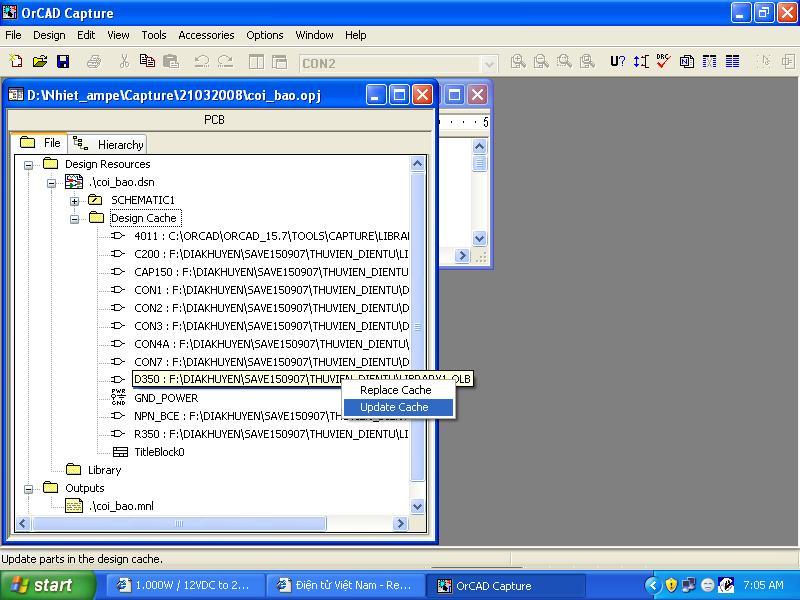Open the Tools menu
Viewport: 800px width, 600px height.
(154, 35)
